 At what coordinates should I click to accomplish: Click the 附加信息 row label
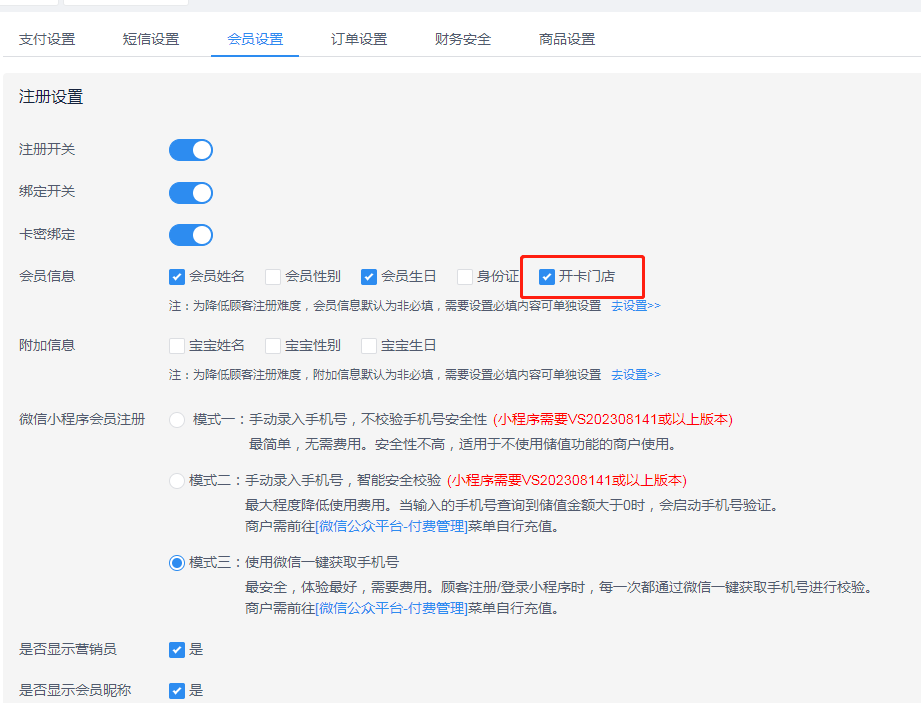[x=47, y=345]
